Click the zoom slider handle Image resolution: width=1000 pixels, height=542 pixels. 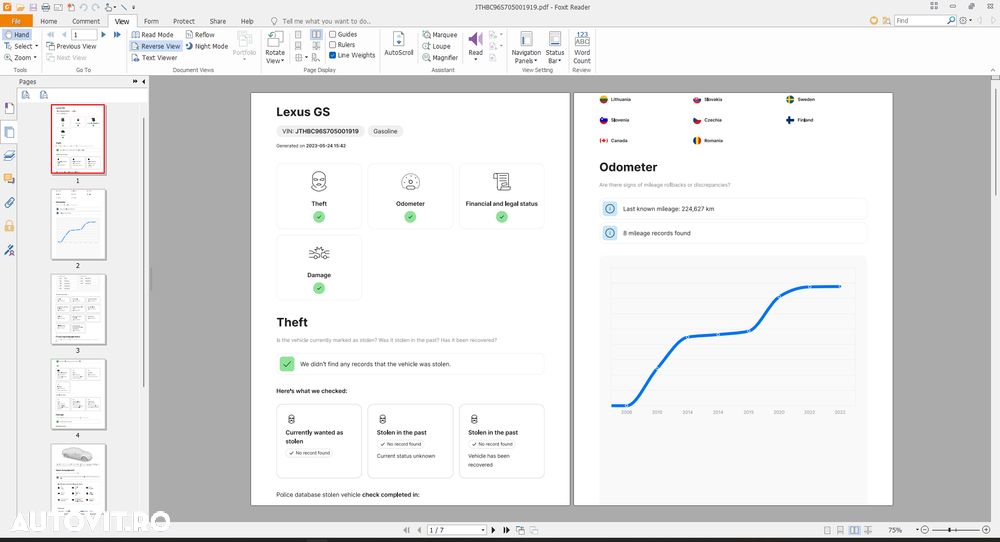coord(950,530)
